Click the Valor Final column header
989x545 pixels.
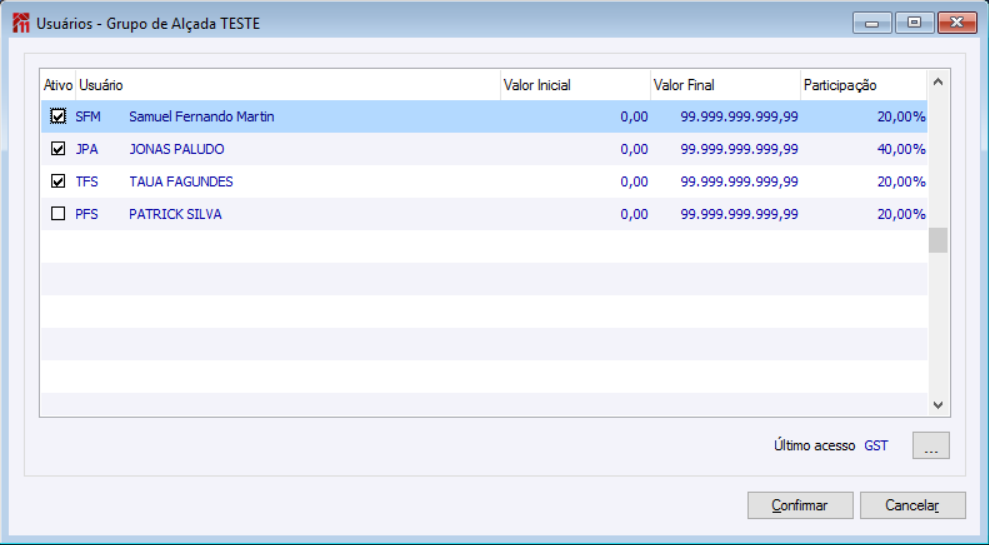tap(726, 85)
